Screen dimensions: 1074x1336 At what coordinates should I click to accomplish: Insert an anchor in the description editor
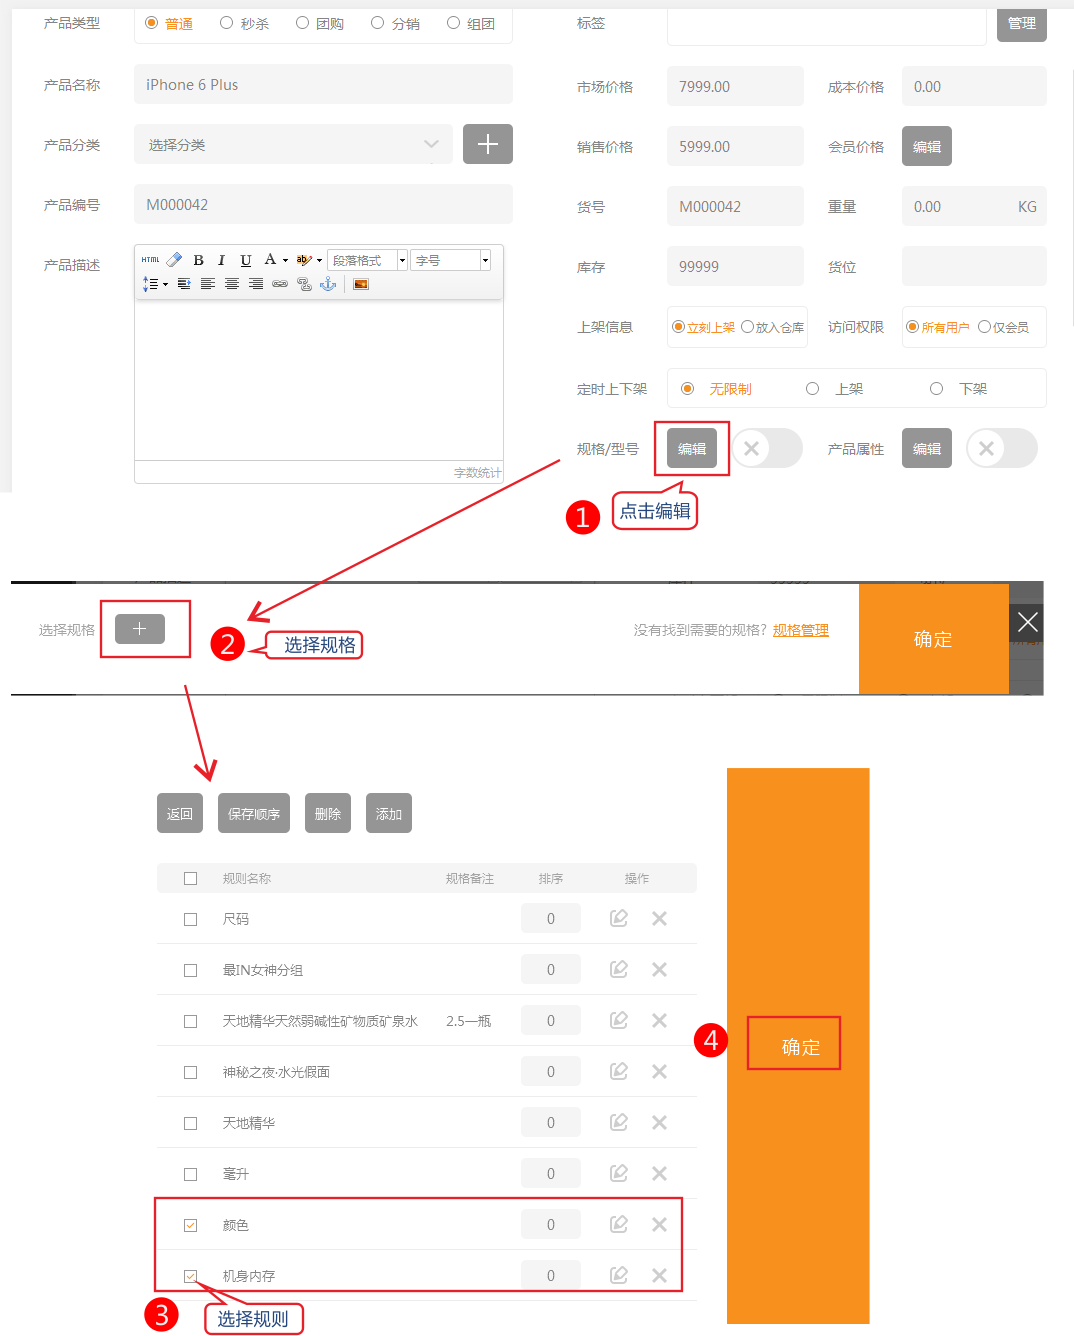pos(327,284)
